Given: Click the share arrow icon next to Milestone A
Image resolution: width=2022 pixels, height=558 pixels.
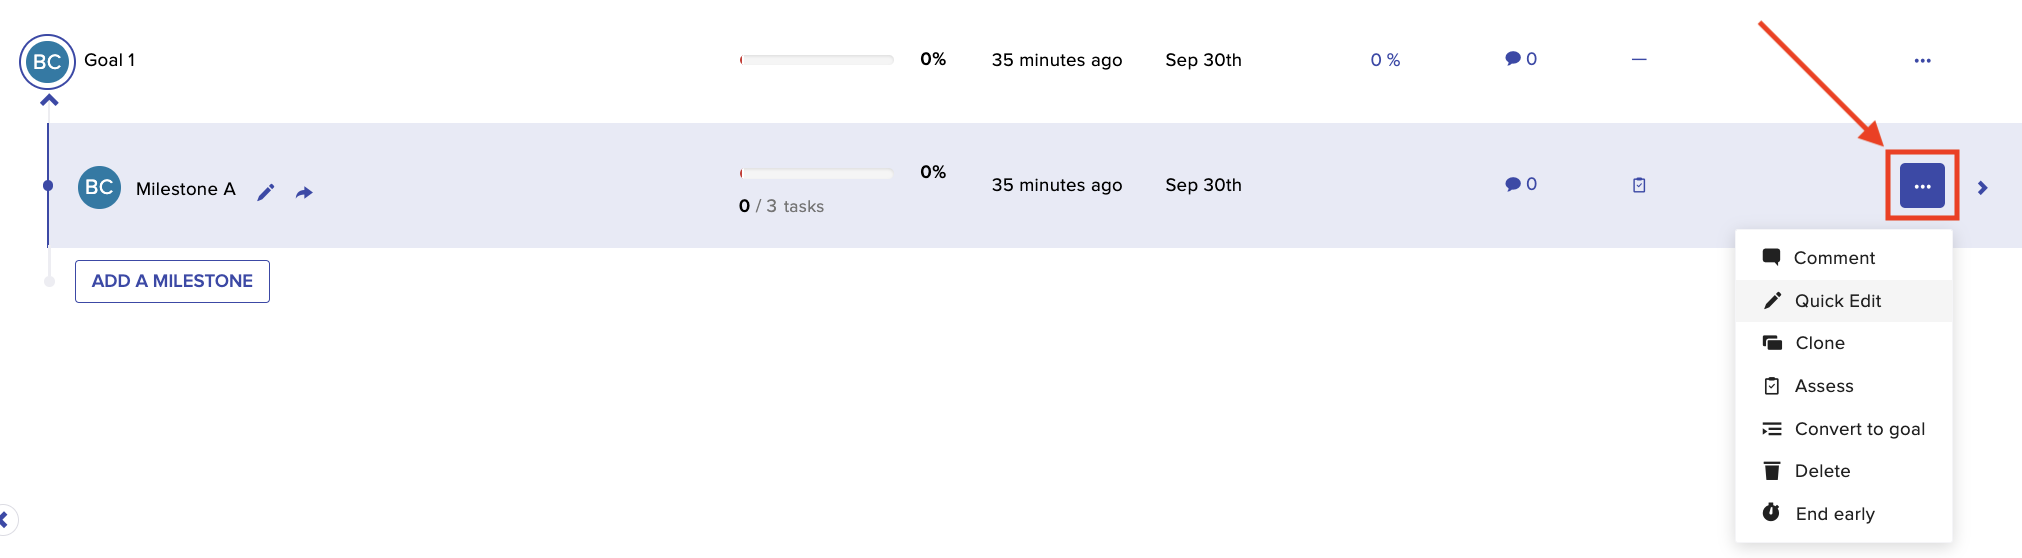Looking at the screenshot, I should (304, 192).
